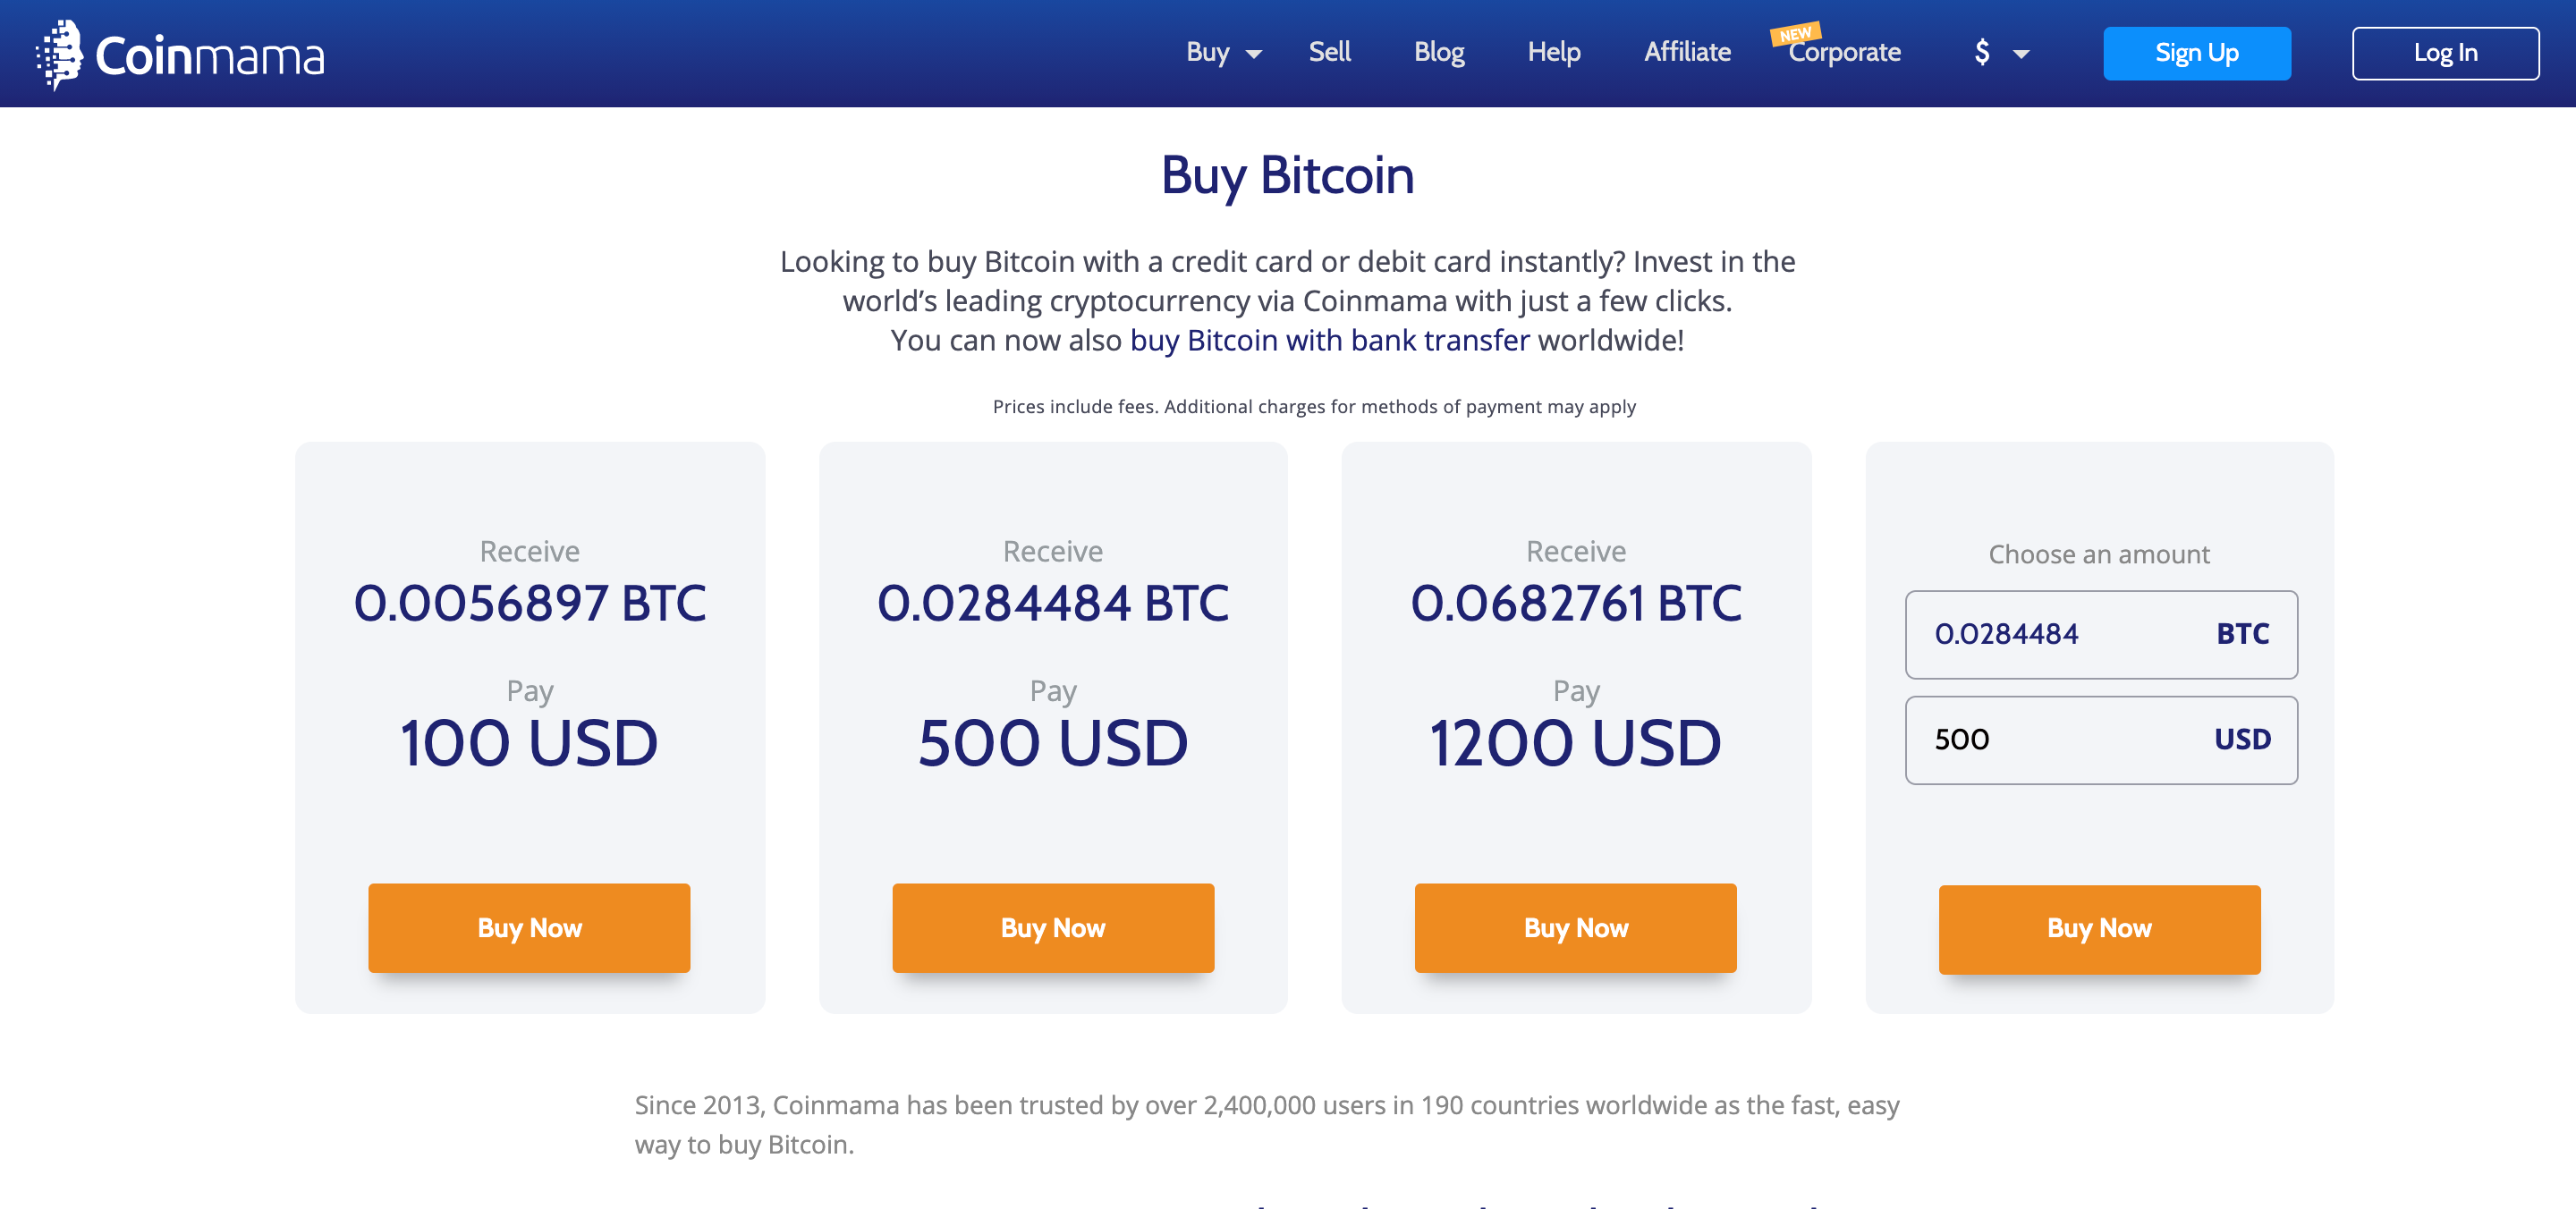Click the blue Sign Up button
This screenshot has width=2576, height=1209.
click(2196, 53)
